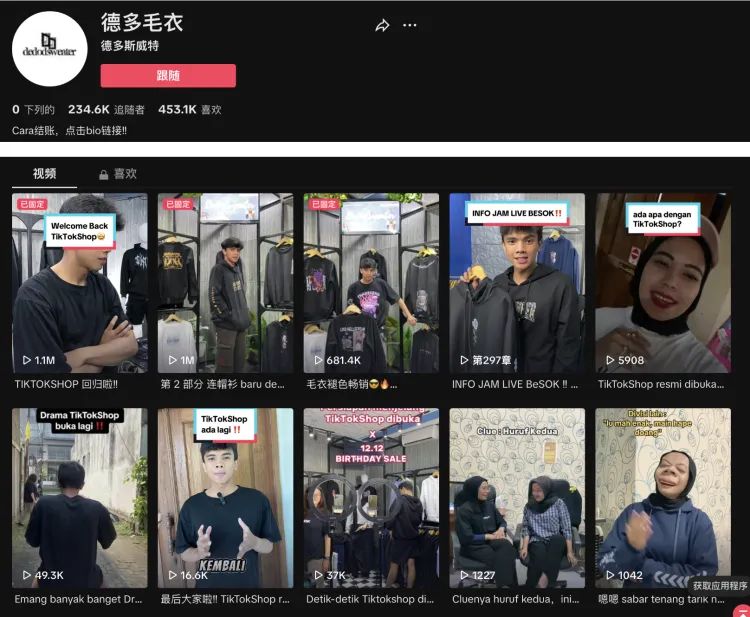Click the play icon next to 37K
The image size is (750, 617).
click(319, 575)
